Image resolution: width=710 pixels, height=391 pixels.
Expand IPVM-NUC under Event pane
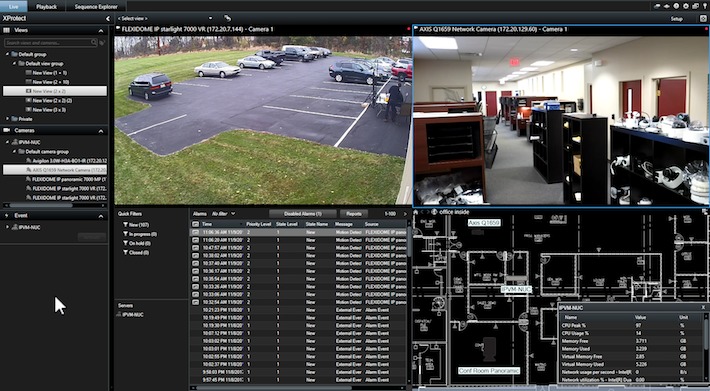[x=7, y=227]
